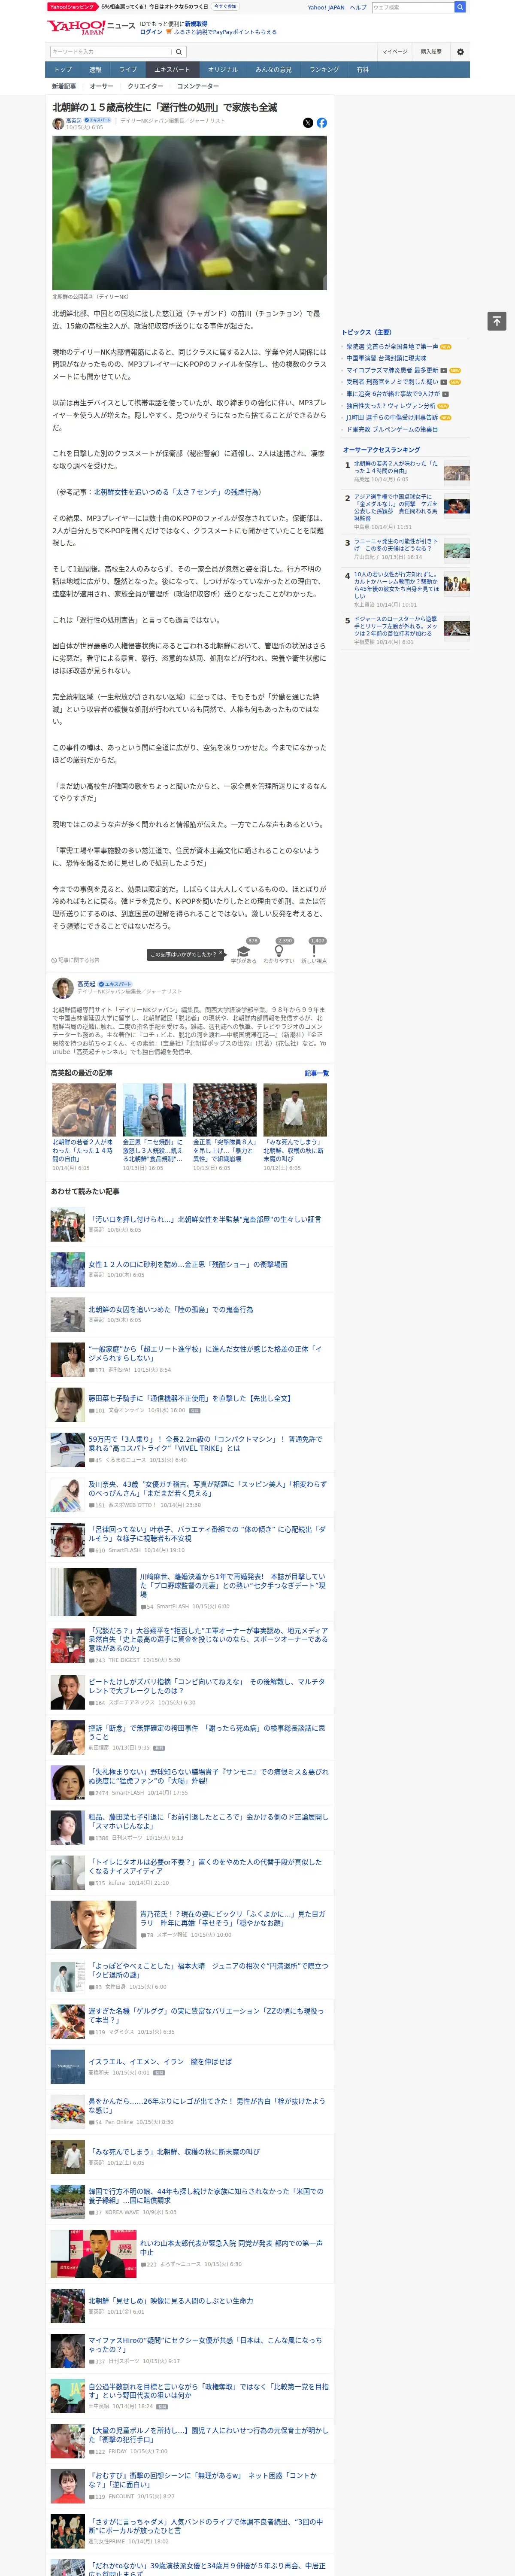Click author name 高英起 in the bio
The height and width of the screenshot is (2576, 515).
pyautogui.click(x=86, y=984)
